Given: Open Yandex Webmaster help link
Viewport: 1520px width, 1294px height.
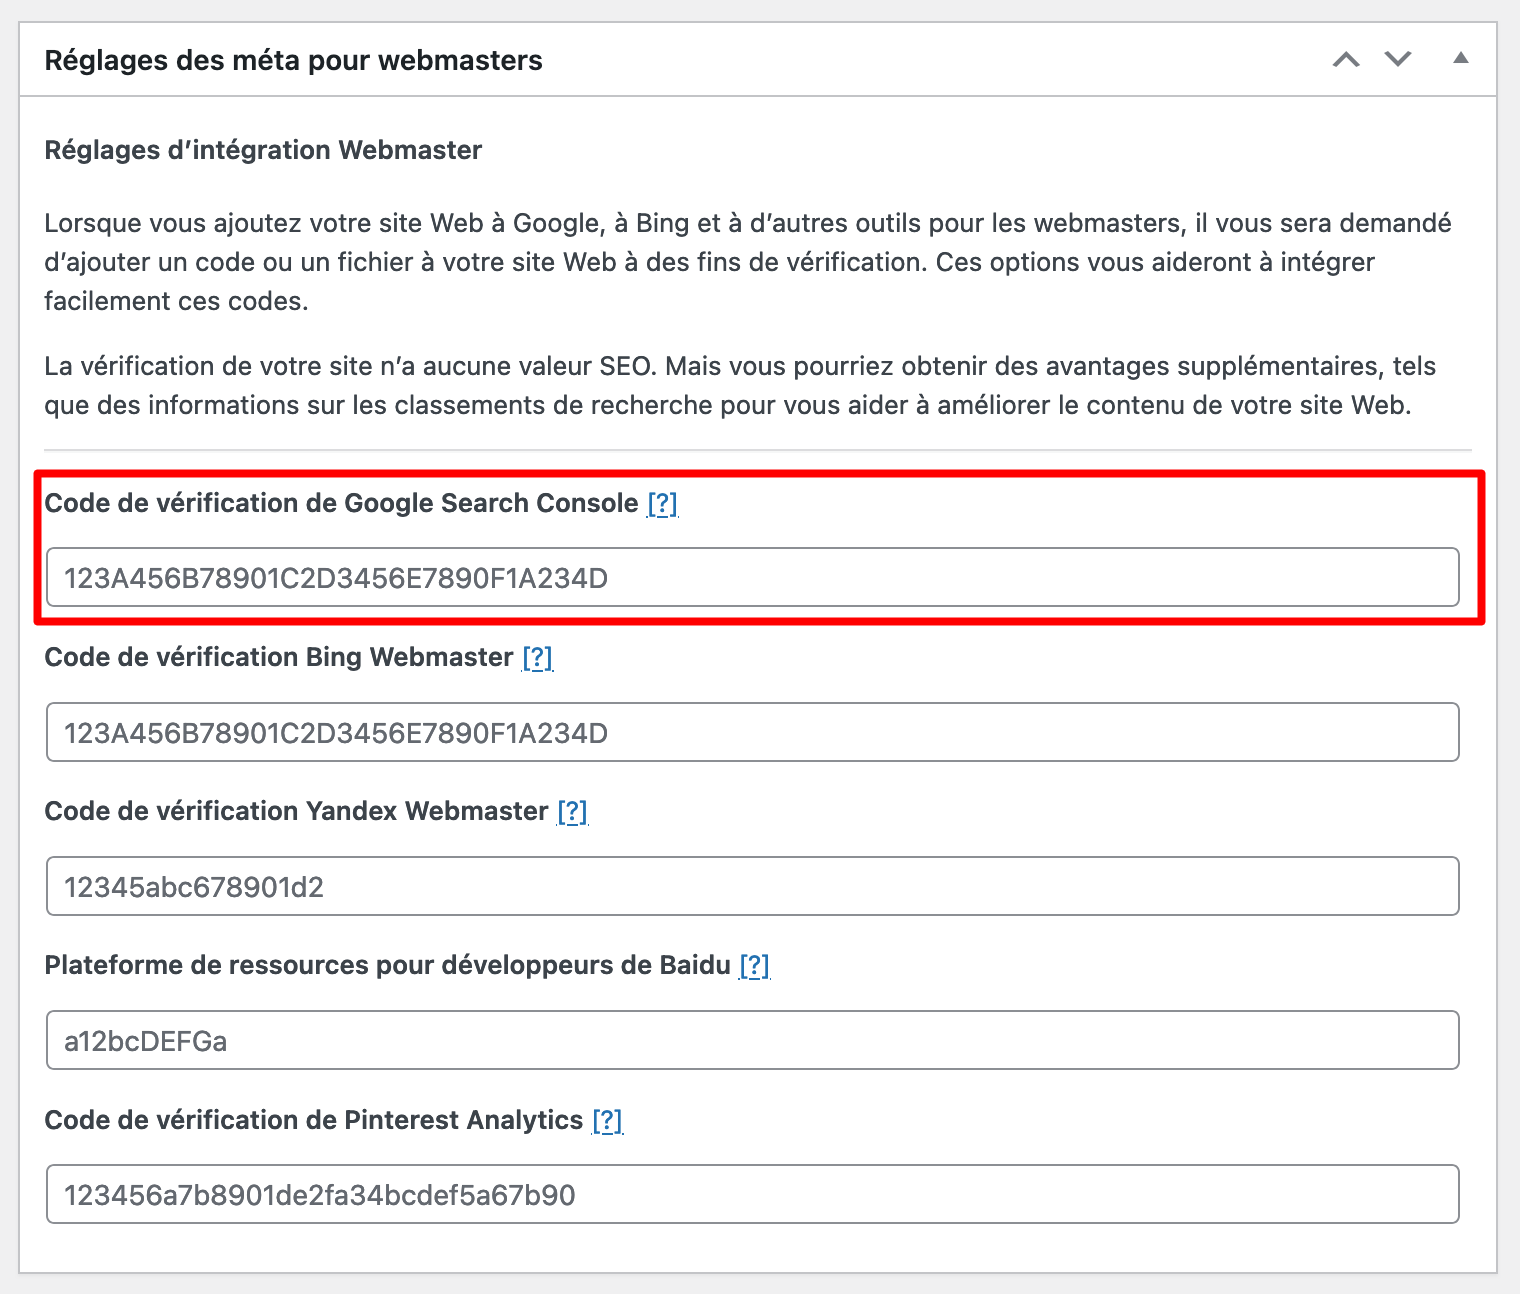Looking at the screenshot, I should [572, 811].
